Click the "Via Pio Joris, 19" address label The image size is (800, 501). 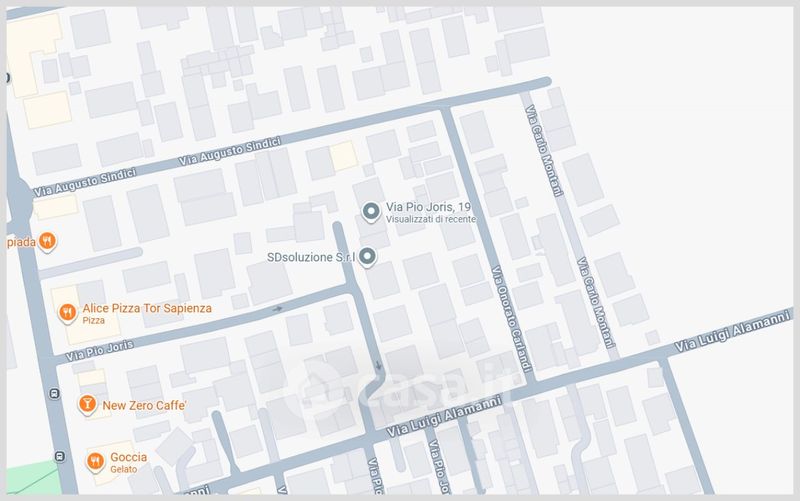(x=429, y=206)
